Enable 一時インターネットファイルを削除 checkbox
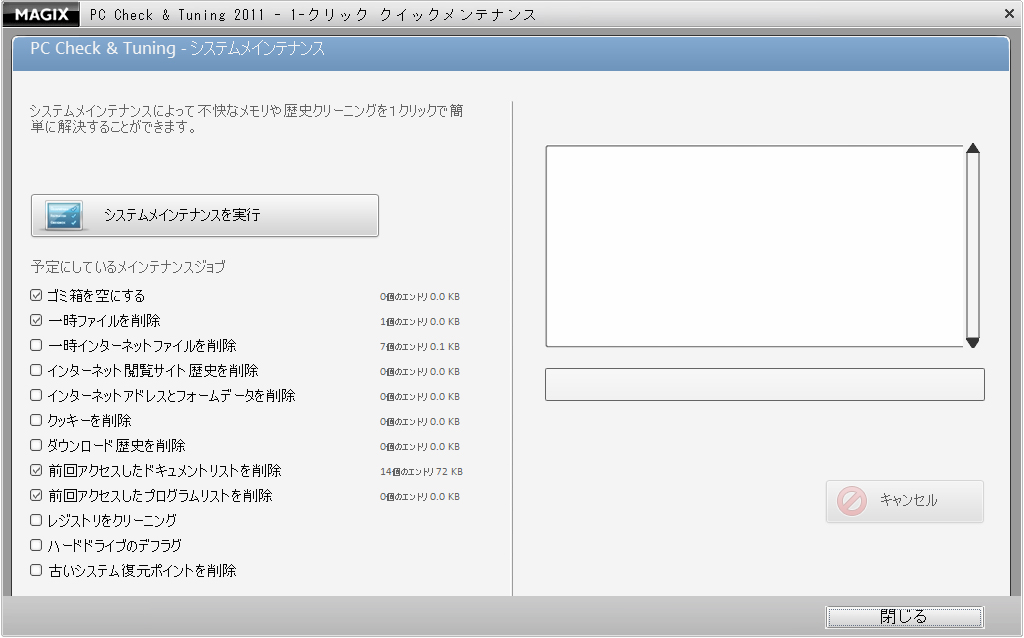This screenshot has width=1024, height=638. point(36,345)
